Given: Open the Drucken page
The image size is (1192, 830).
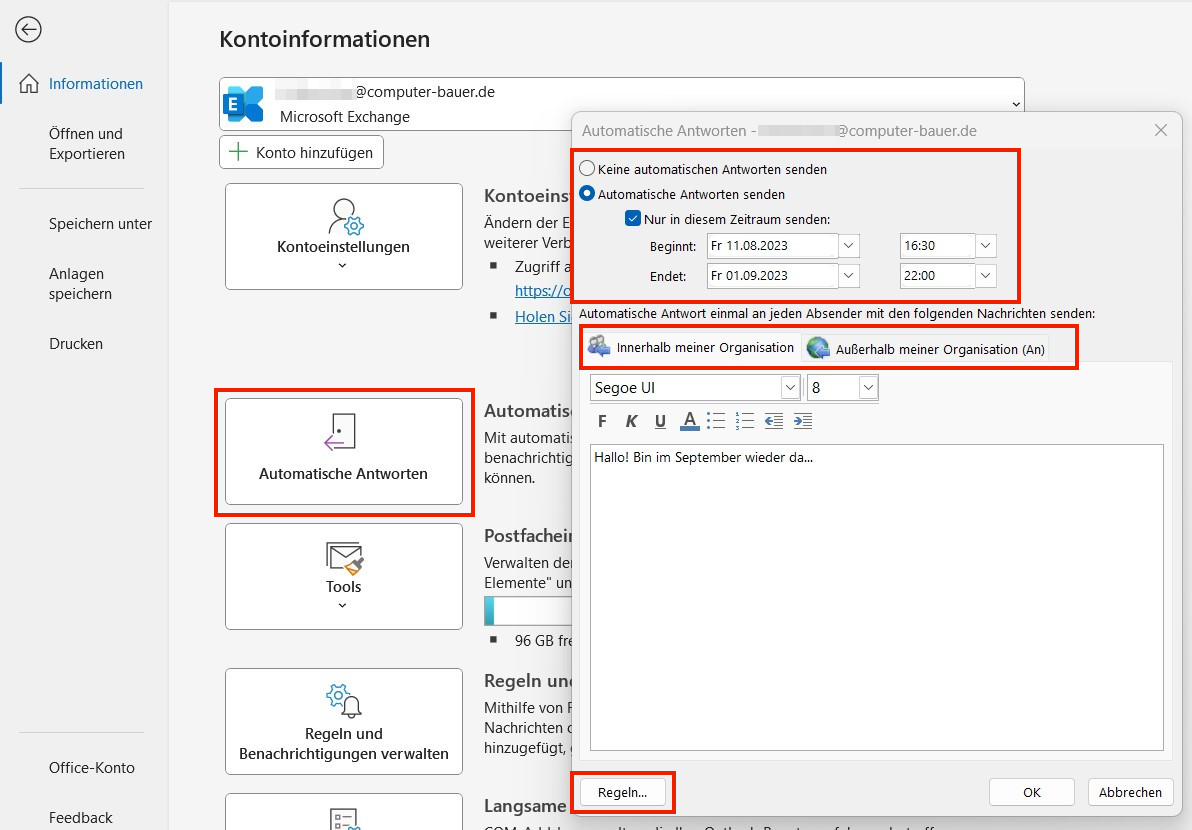Looking at the screenshot, I should coord(76,344).
